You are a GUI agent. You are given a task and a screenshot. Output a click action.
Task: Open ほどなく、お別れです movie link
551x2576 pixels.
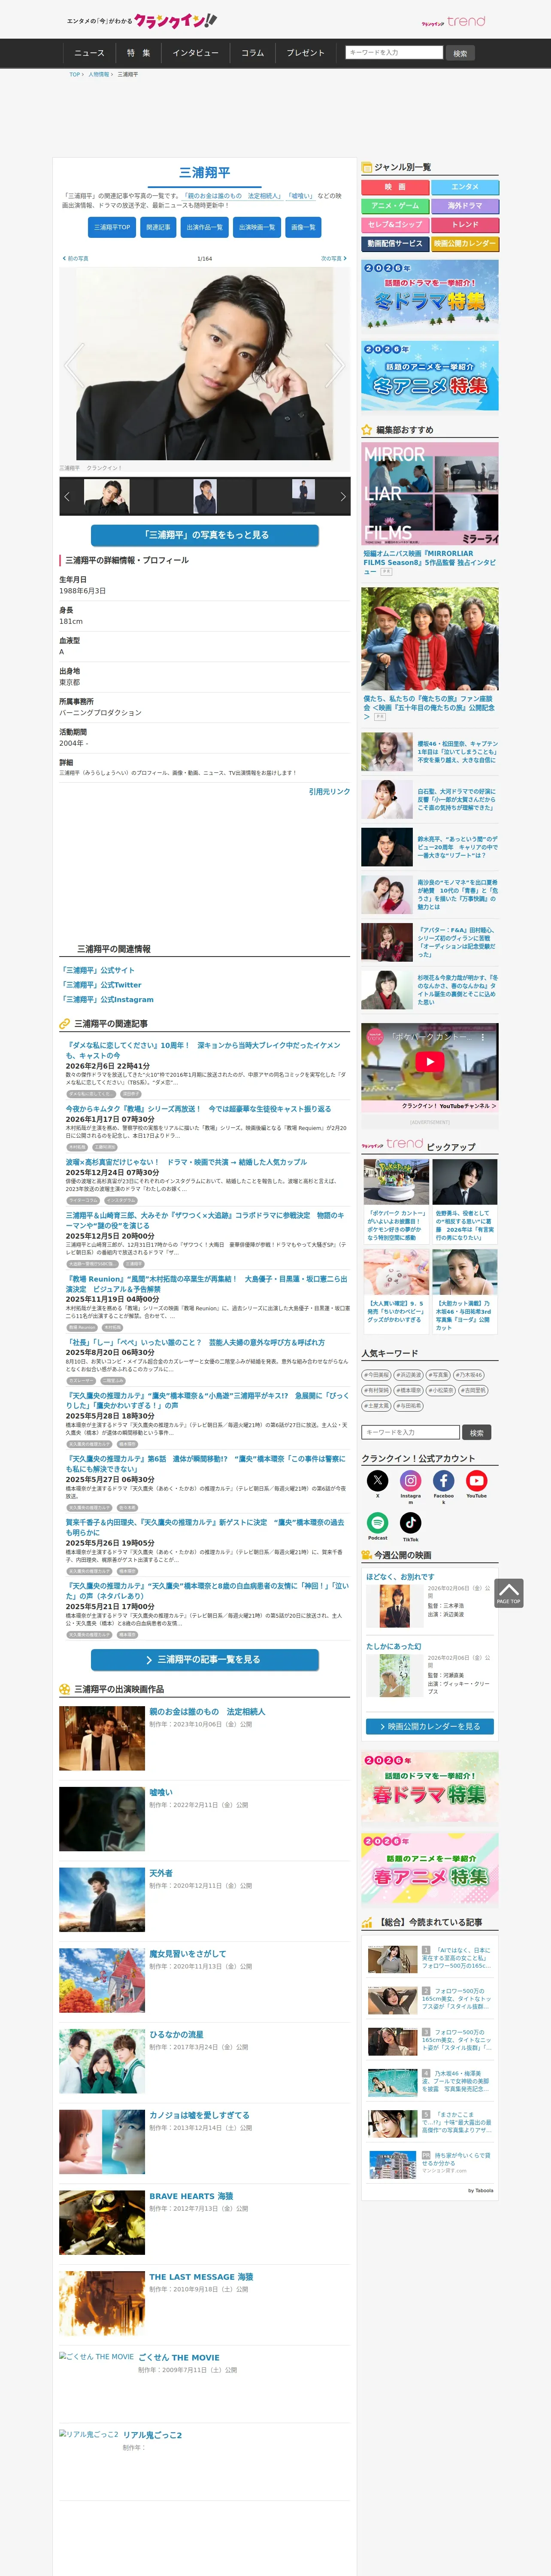coord(400,1577)
